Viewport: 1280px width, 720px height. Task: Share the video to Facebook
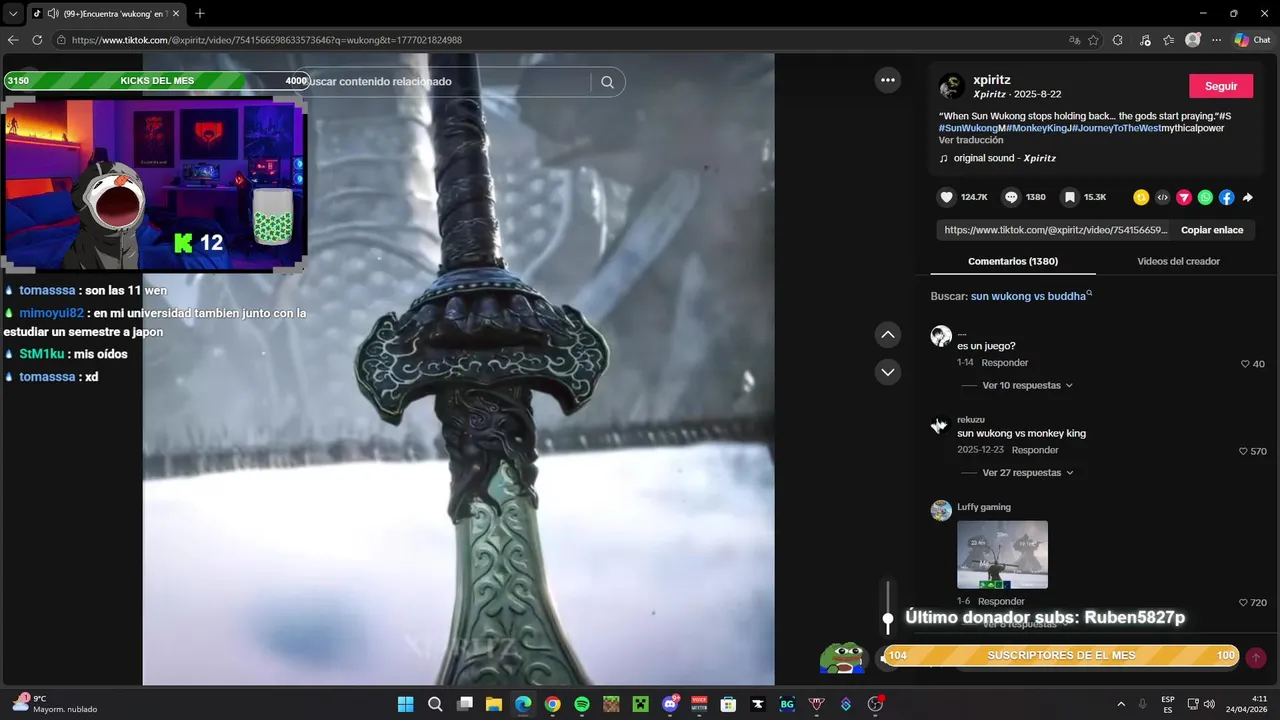[x=1226, y=197]
